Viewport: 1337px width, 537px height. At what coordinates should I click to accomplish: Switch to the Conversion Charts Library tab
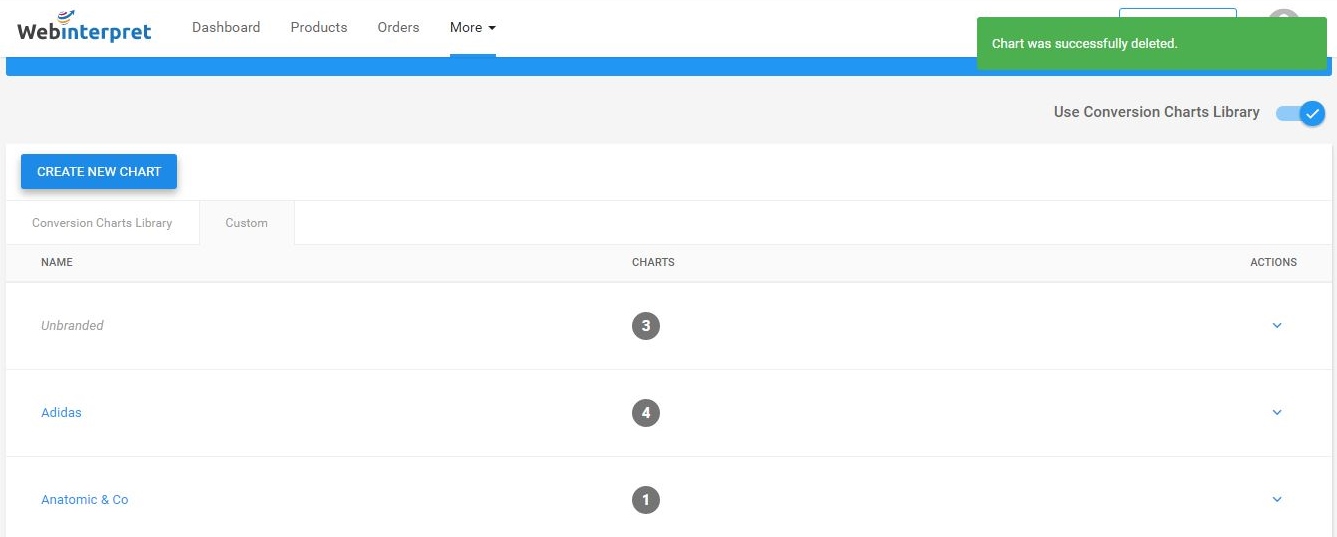pyautogui.click(x=102, y=223)
